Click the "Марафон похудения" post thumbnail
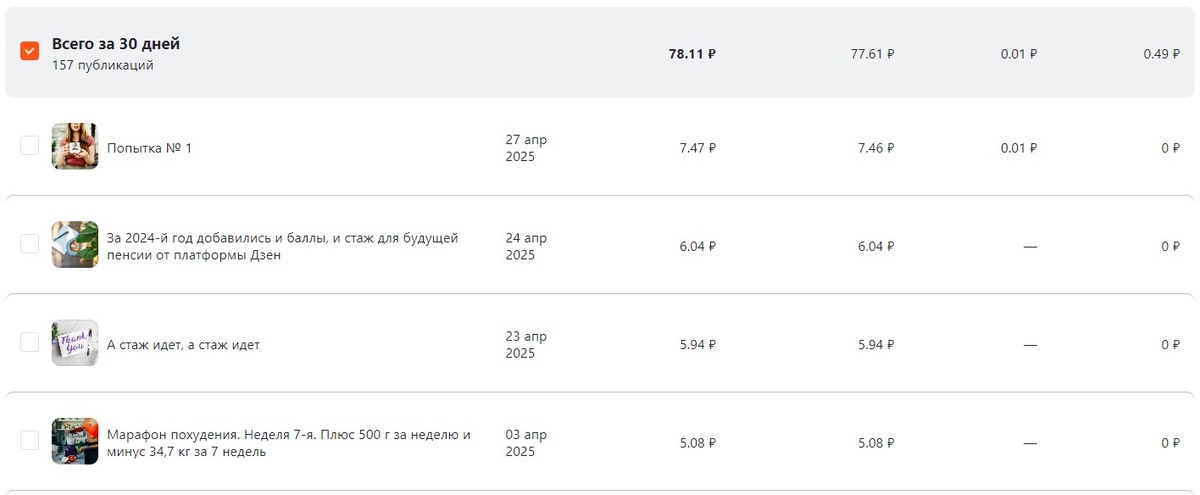This screenshot has height=495, width=1200. (75, 441)
